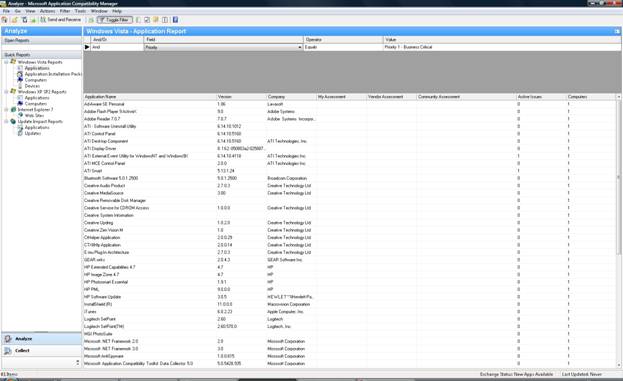The width and height of the screenshot is (623, 381).
Task: Click the blue help icon in the toolbar
Action: click(175, 19)
